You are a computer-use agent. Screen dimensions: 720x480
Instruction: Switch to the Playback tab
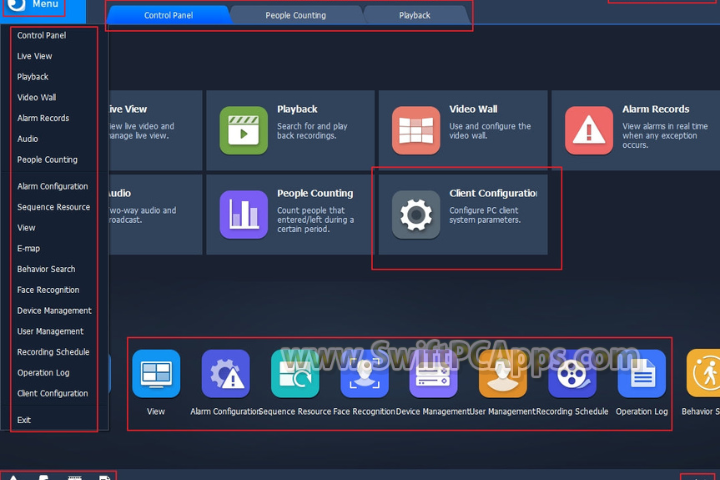[415, 15]
